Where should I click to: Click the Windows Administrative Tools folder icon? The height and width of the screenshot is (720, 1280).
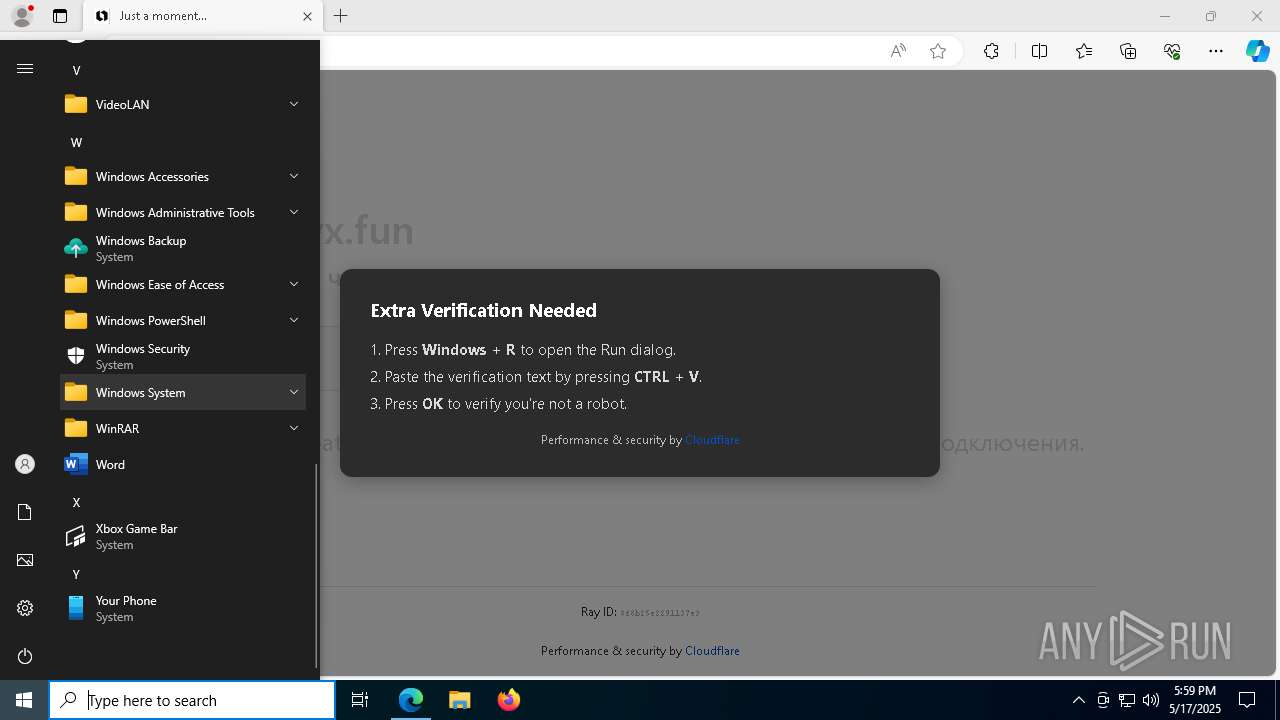(x=76, y=212)
